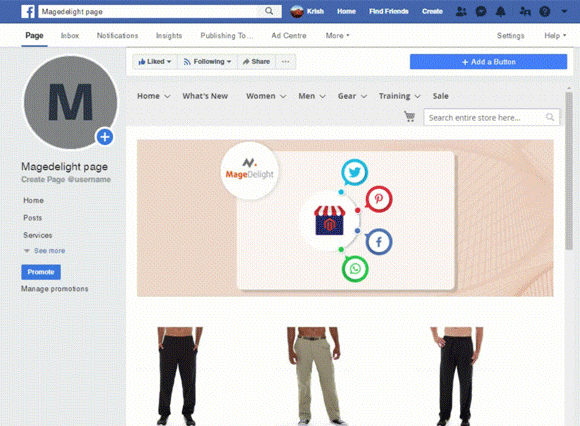Expand the Help dropdown

click(x=555, y=36)
